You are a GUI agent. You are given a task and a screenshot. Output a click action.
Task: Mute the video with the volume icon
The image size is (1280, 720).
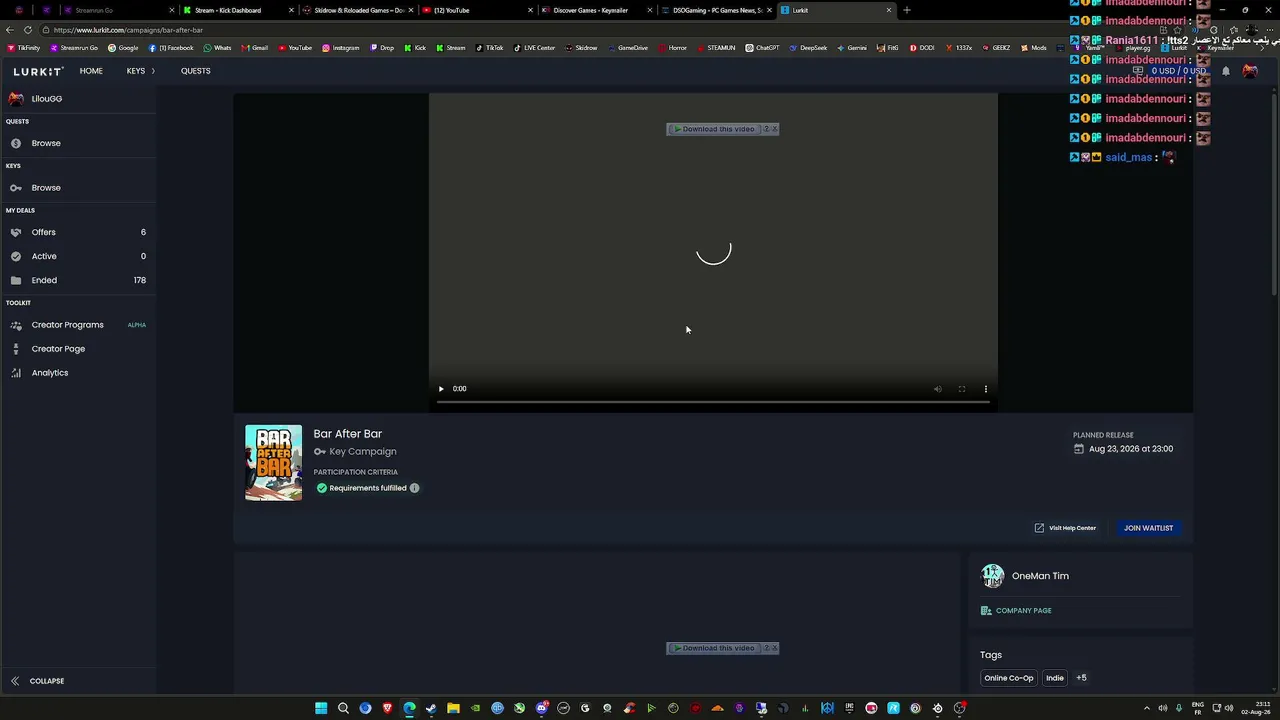tap(938, 389)
